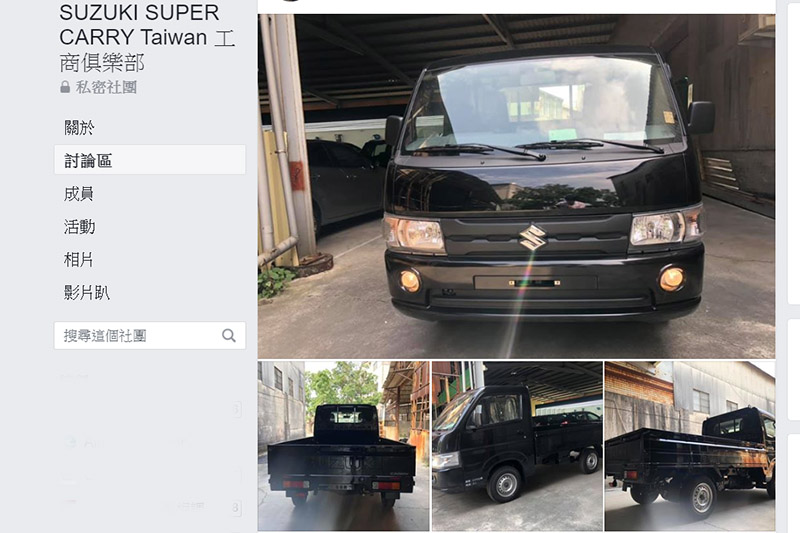Select the 討論區 menu item

click(x=149, y=160)
